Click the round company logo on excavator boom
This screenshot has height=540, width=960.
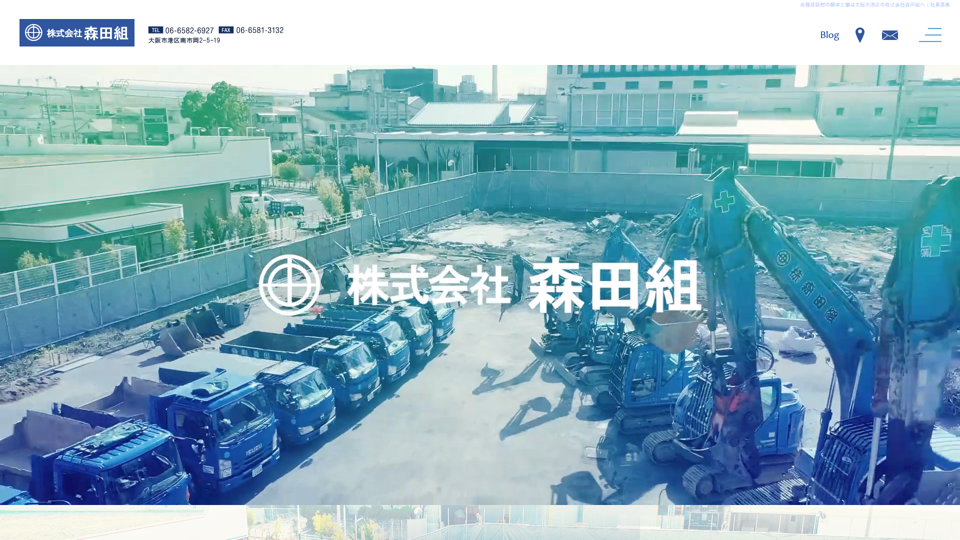(783, 258)
